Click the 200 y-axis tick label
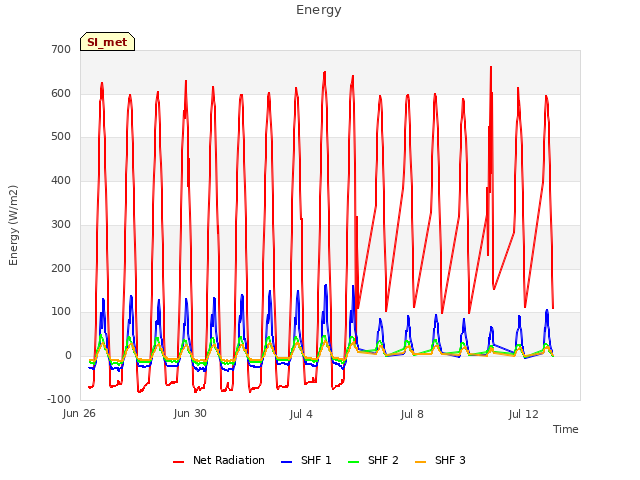 point(61,269)
